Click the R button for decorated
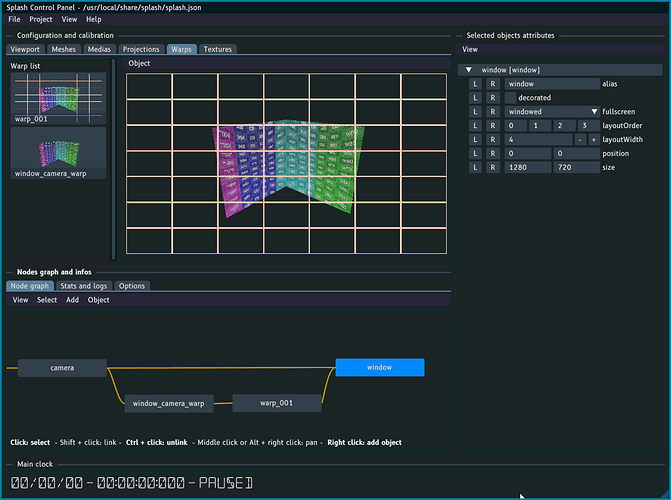The height and width of the screenshot is (500, 671). pyautogui.click(x=493, y=98)
